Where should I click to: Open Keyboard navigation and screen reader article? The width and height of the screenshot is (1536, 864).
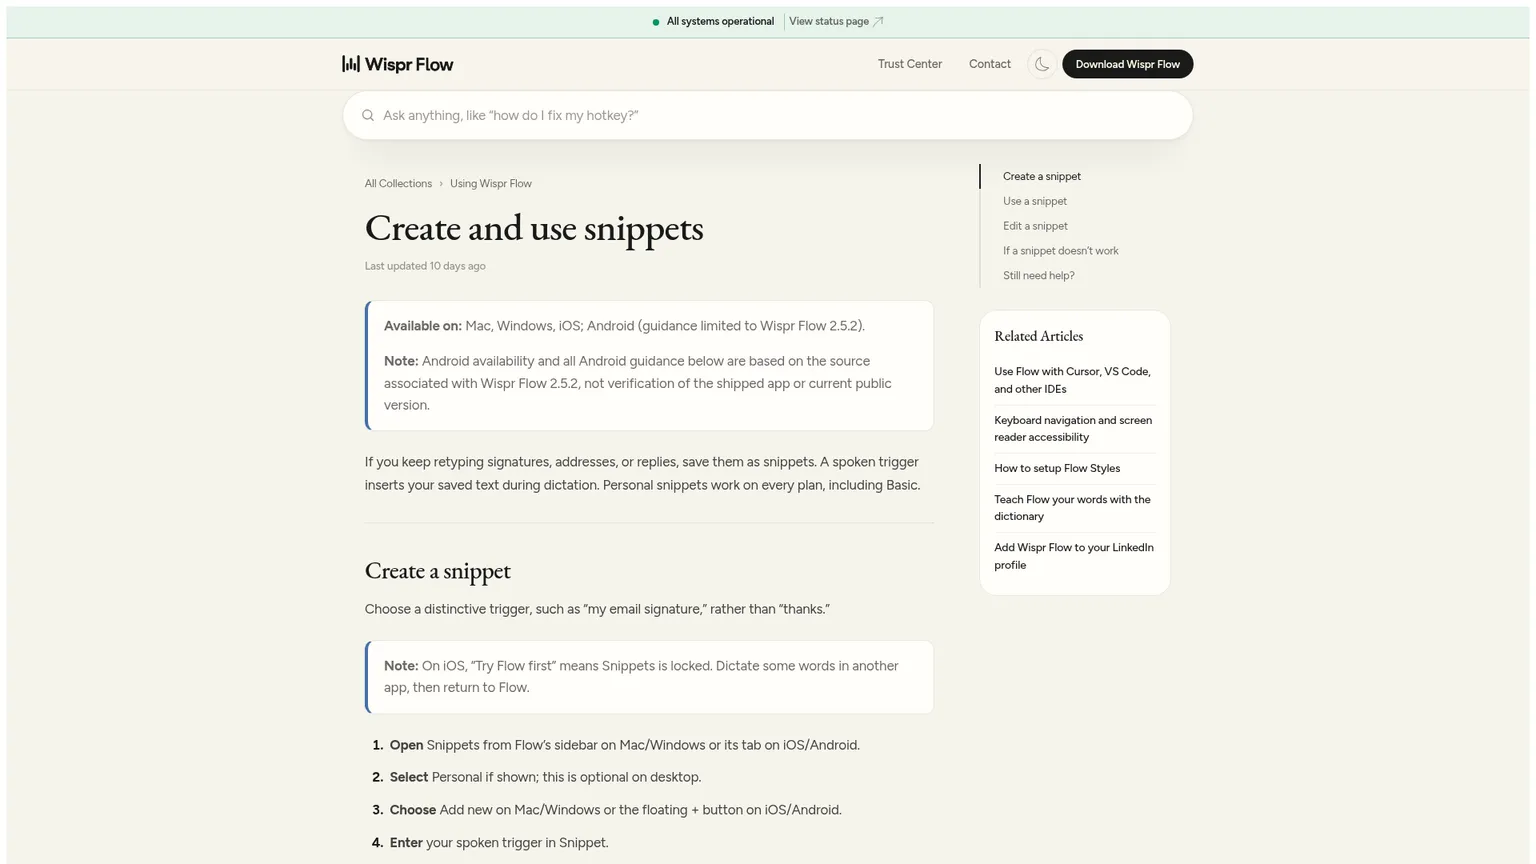click(1073, 429)
